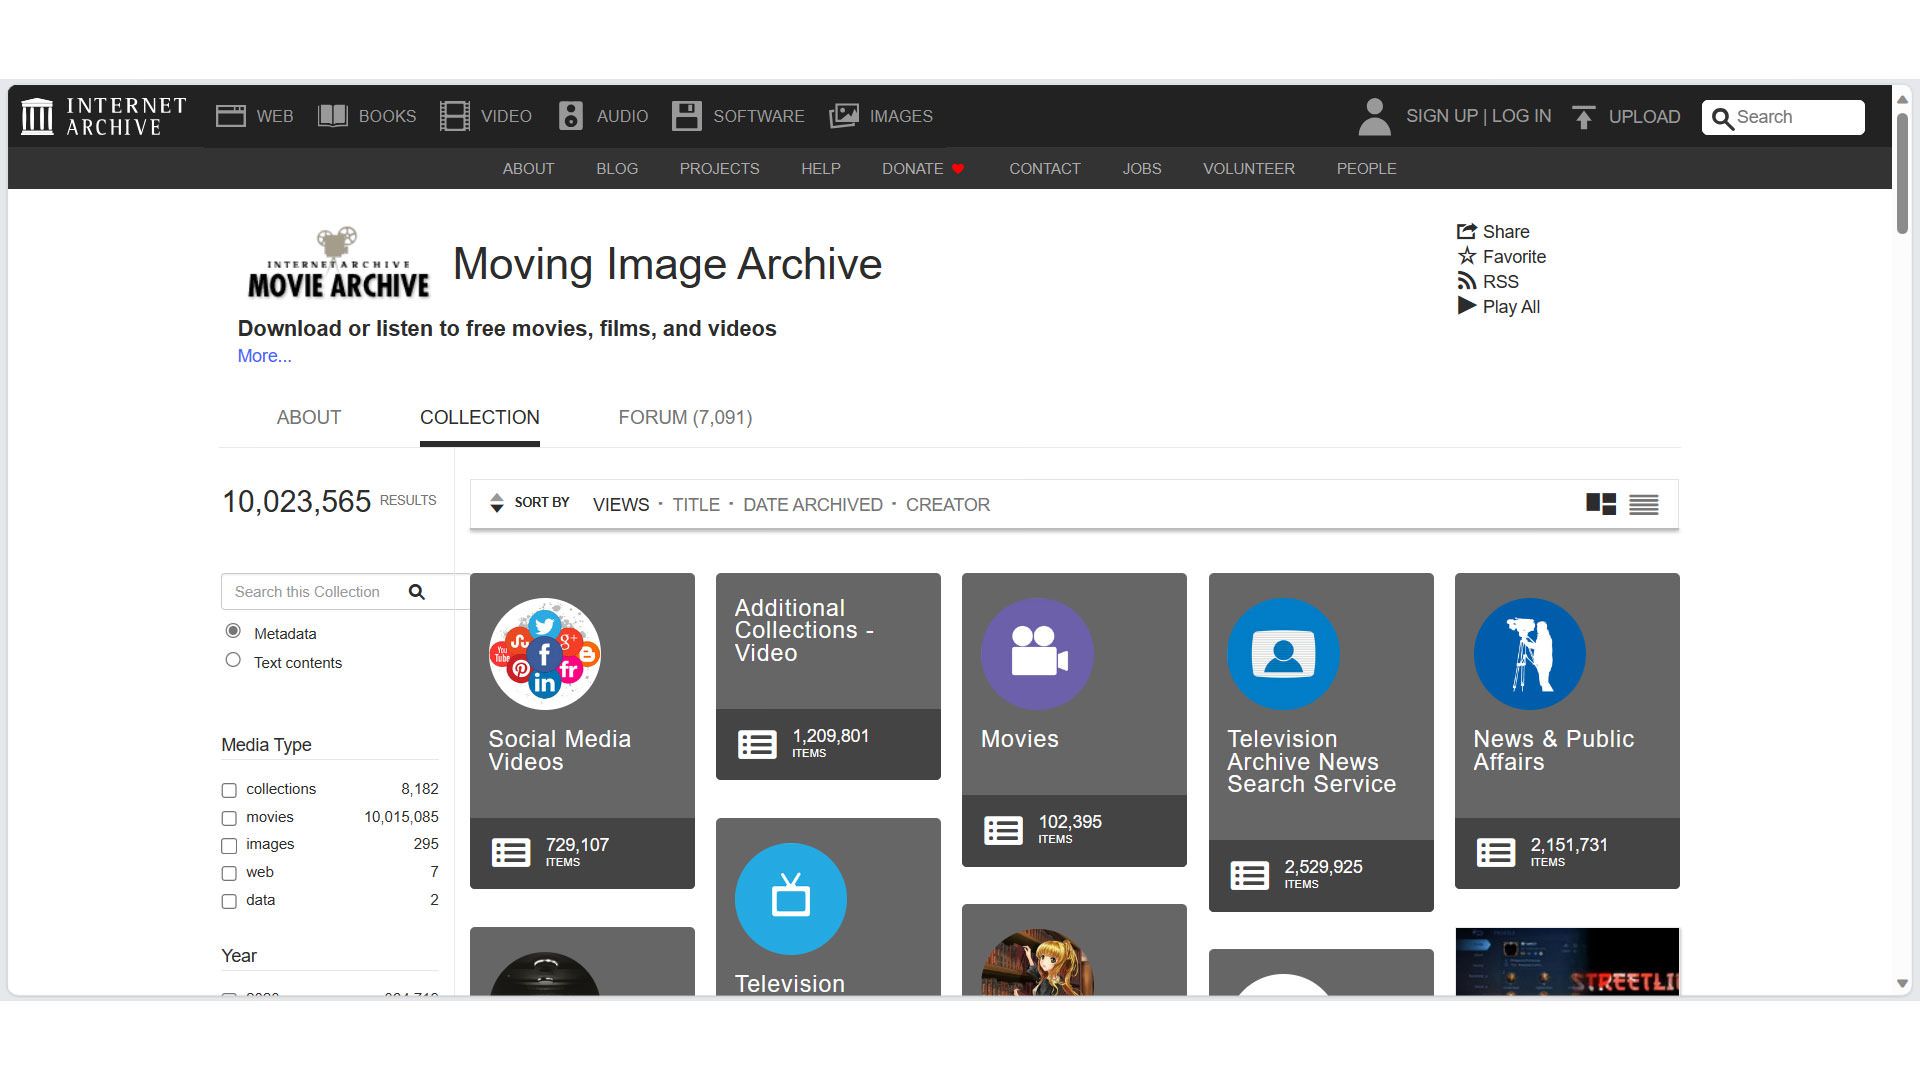Switch to list view layout
This screenshot has height=1080, width=1920.
(x=1643, y=505)
